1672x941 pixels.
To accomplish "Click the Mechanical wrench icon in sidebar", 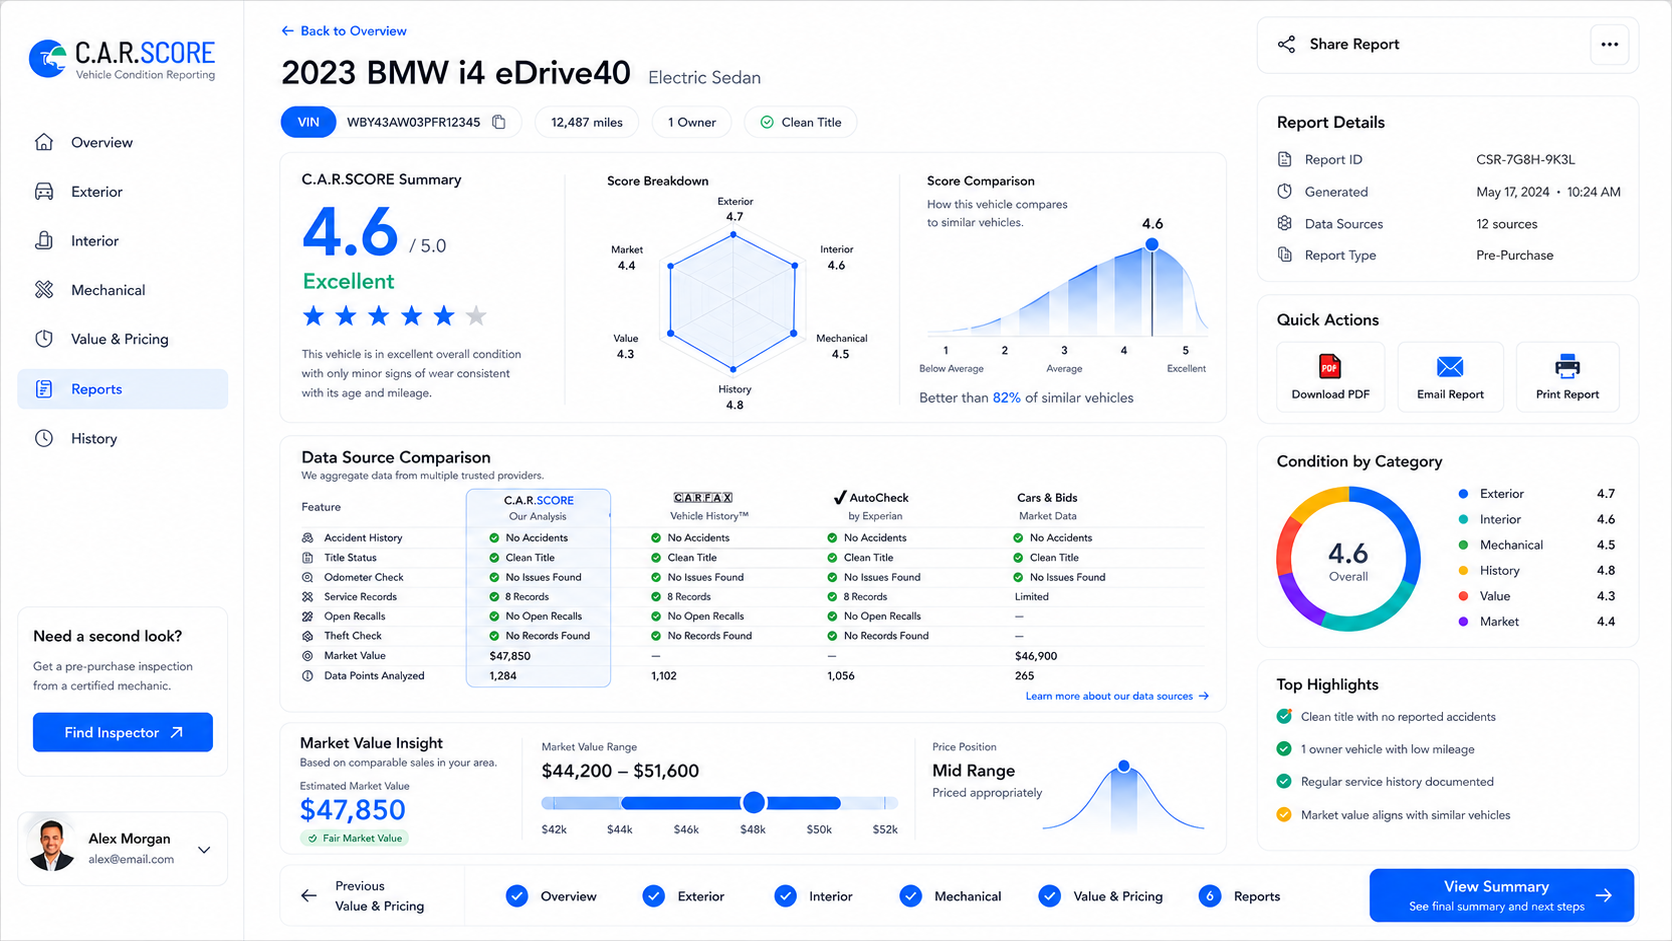I will coord(44,290).
